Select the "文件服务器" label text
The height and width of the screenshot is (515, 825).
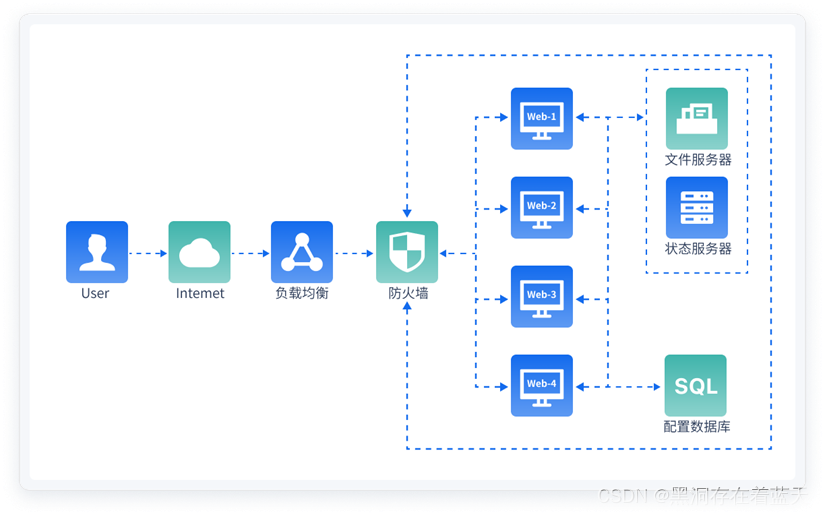coord(698,159)
